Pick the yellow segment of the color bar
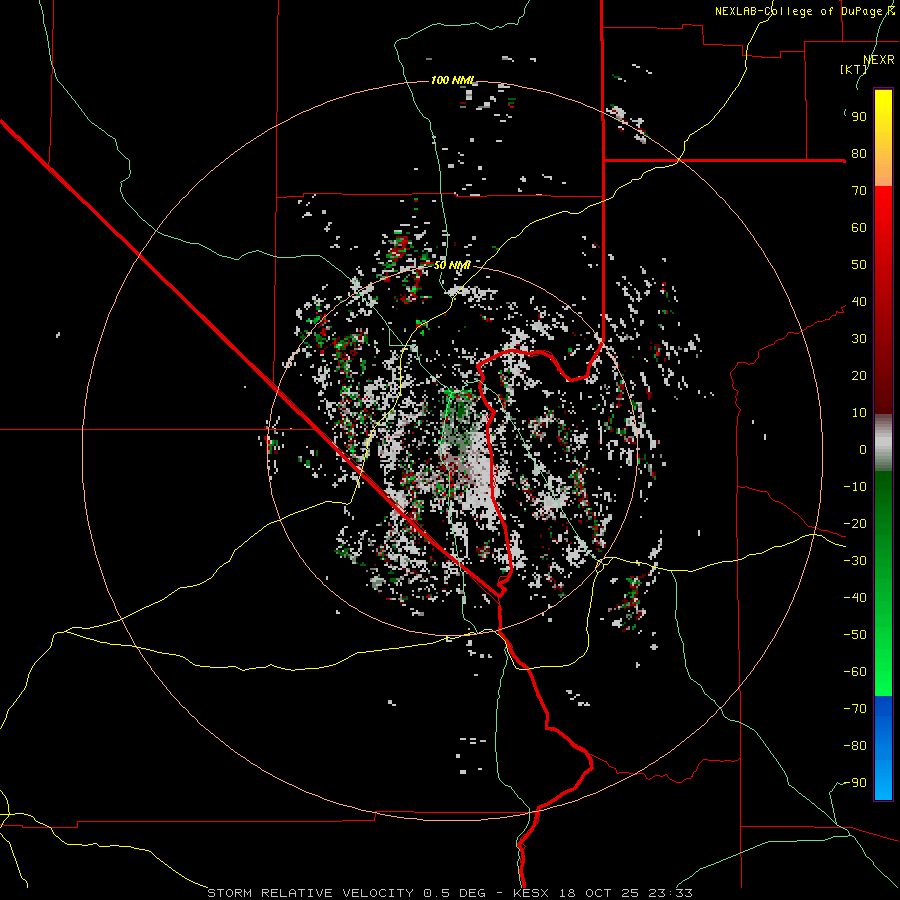Viewport: 900px width, 900px height. [x=883, y=138]
